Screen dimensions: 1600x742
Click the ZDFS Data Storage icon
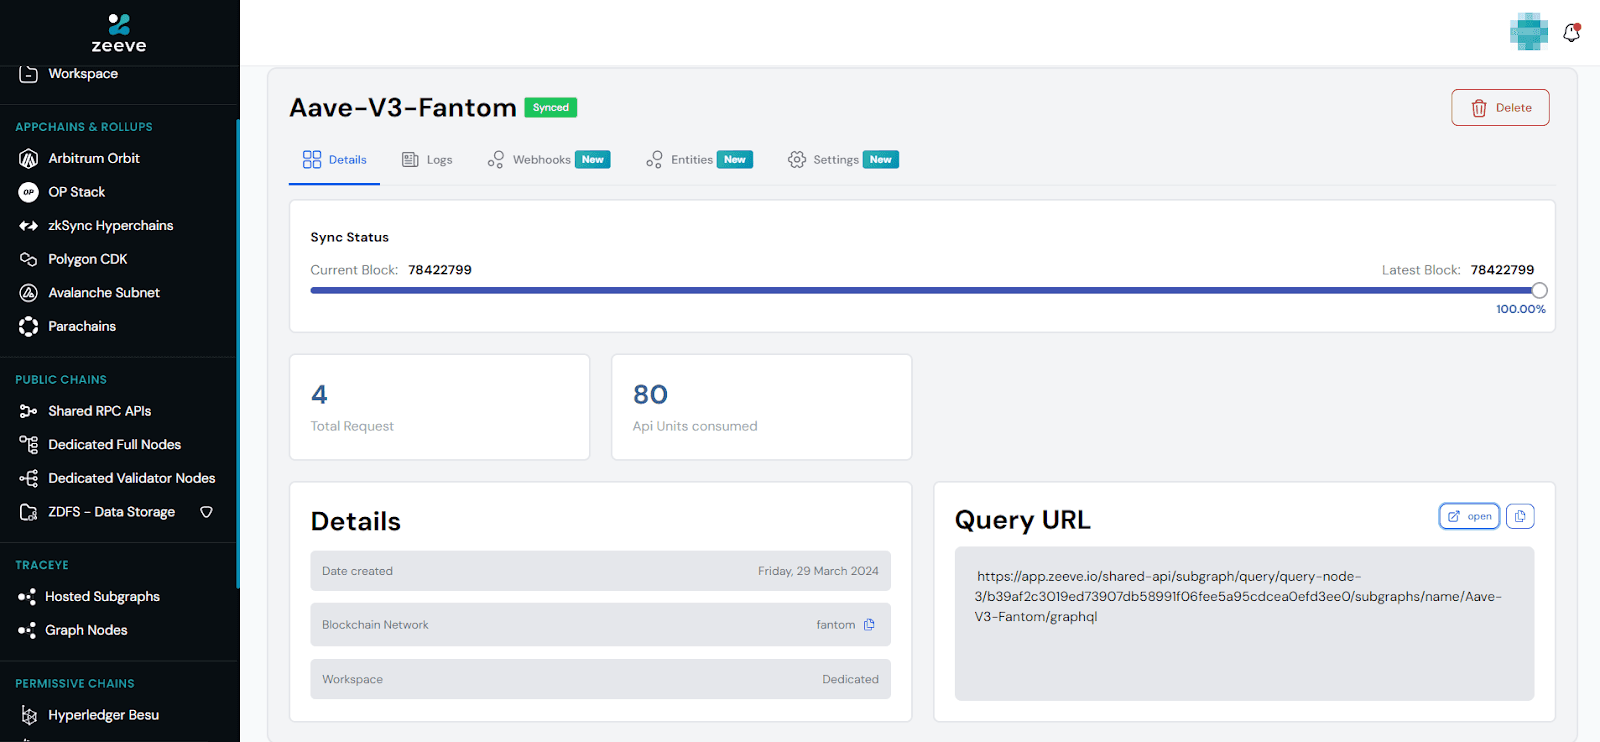(x=29, y=512)
